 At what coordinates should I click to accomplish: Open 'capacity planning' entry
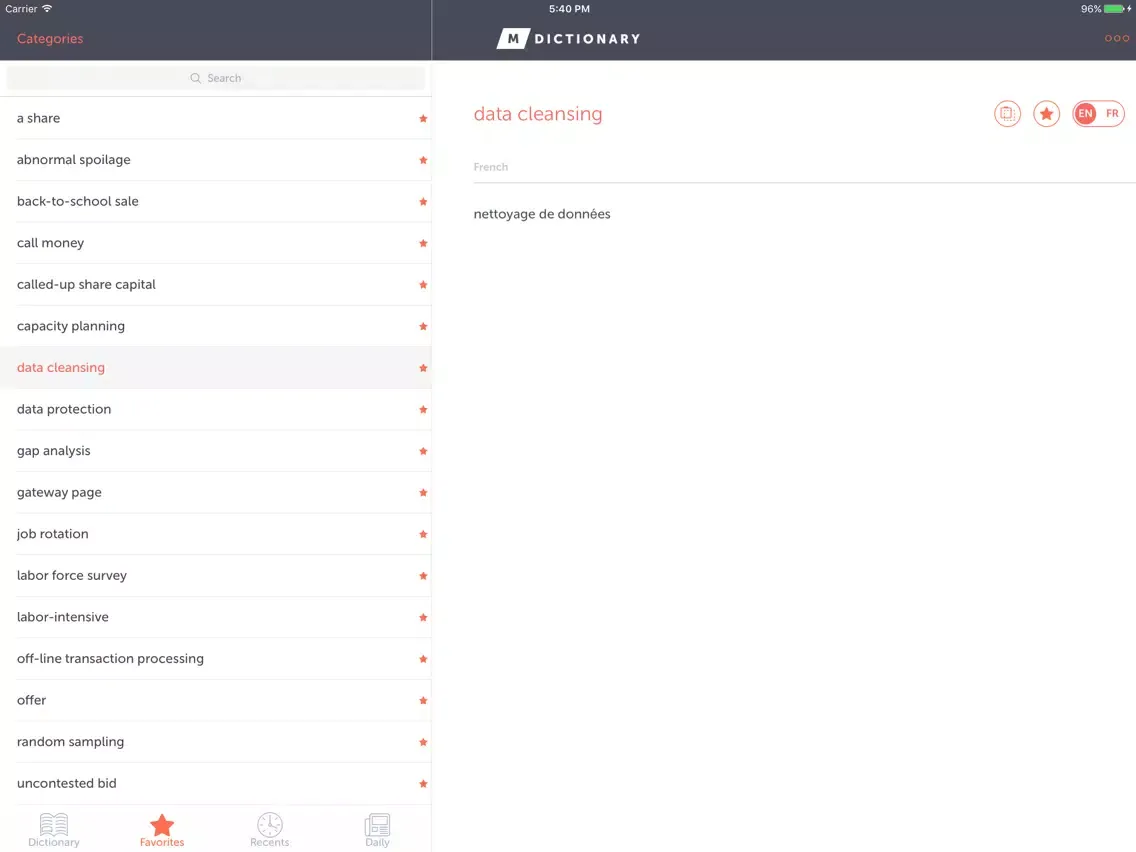coord(216,326)
